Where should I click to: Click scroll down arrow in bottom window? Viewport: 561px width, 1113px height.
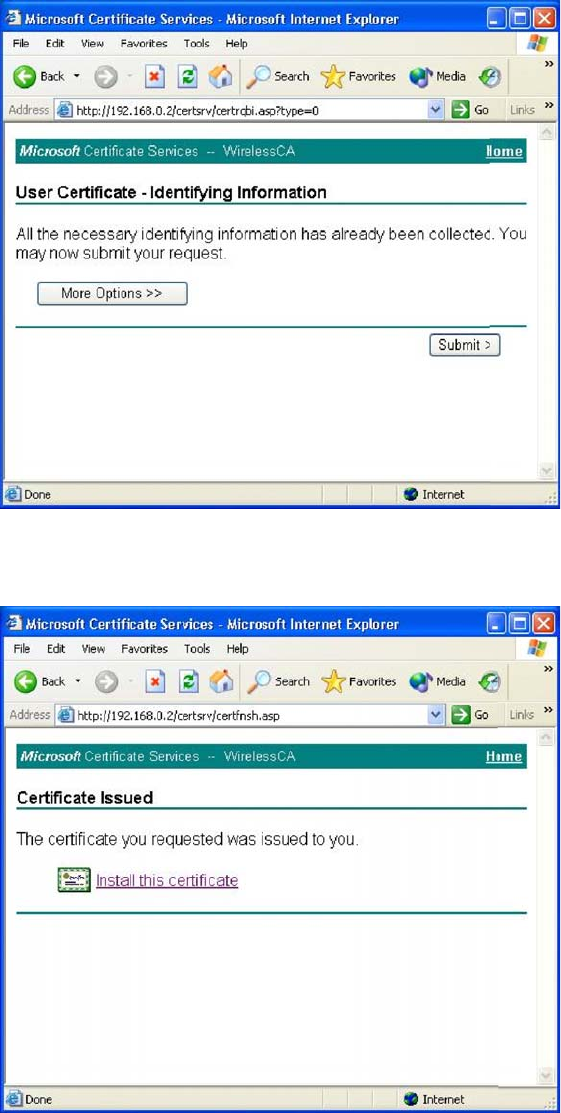tap(546, 1075)
